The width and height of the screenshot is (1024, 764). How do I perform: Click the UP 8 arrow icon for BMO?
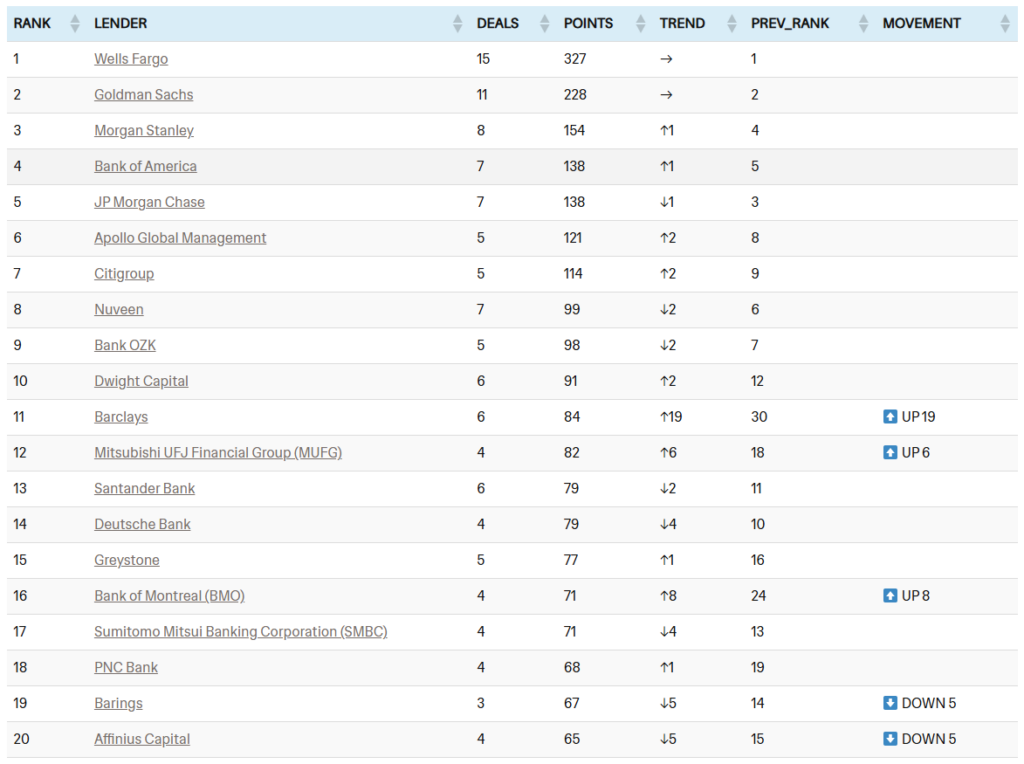pos(890,596)
